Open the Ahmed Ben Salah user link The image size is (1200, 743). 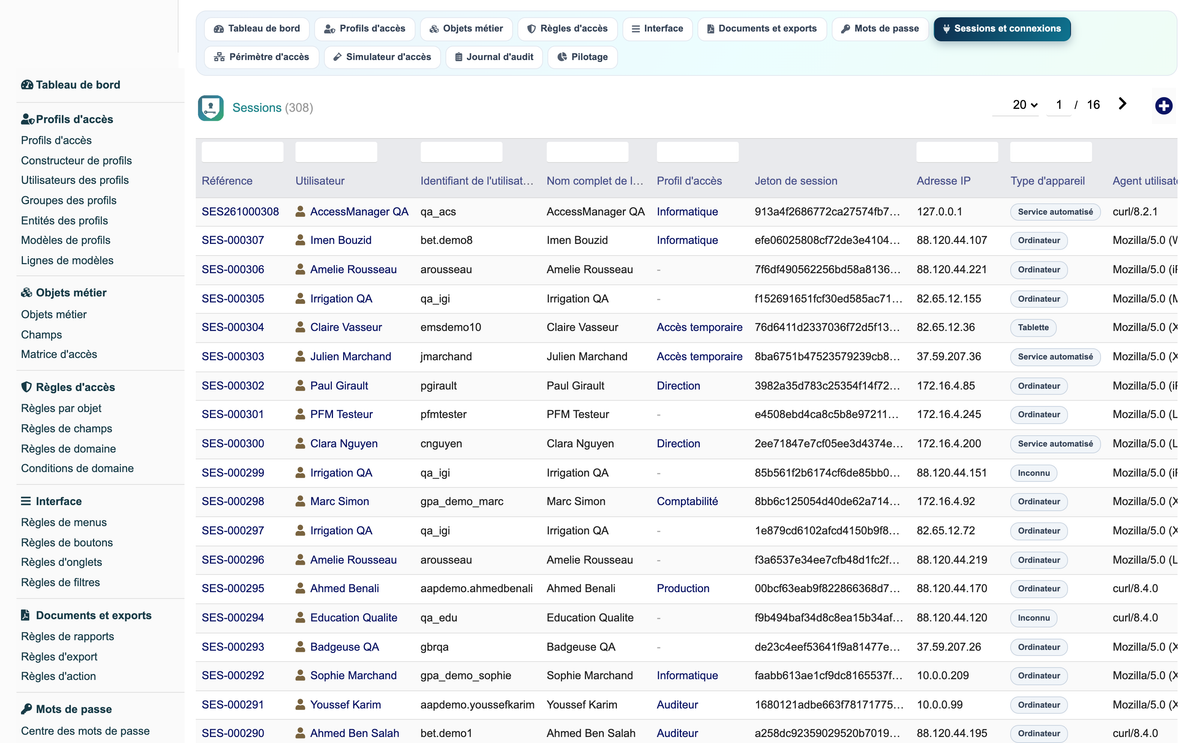coord(354,733)
